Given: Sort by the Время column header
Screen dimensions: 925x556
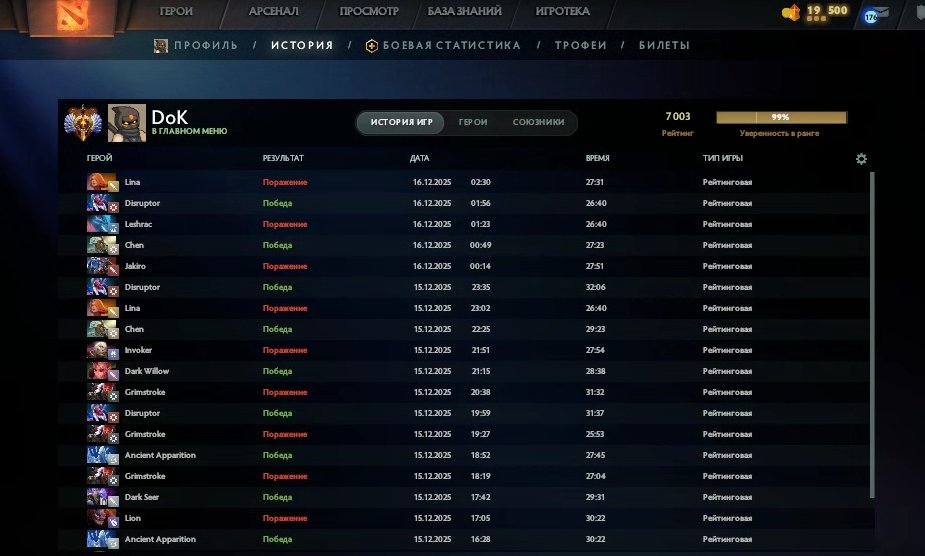Looking at the screenshot, I should (x=598, y=158).
